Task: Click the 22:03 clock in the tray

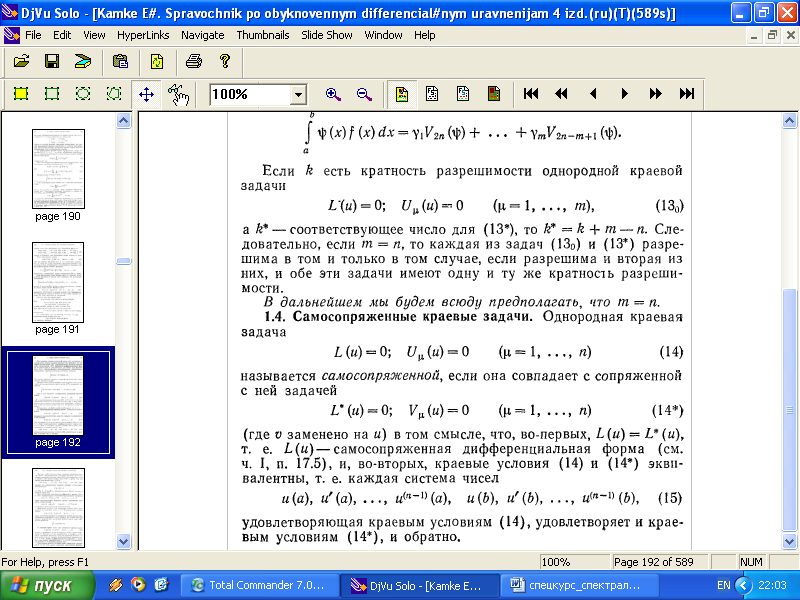Action: (772, 585)
